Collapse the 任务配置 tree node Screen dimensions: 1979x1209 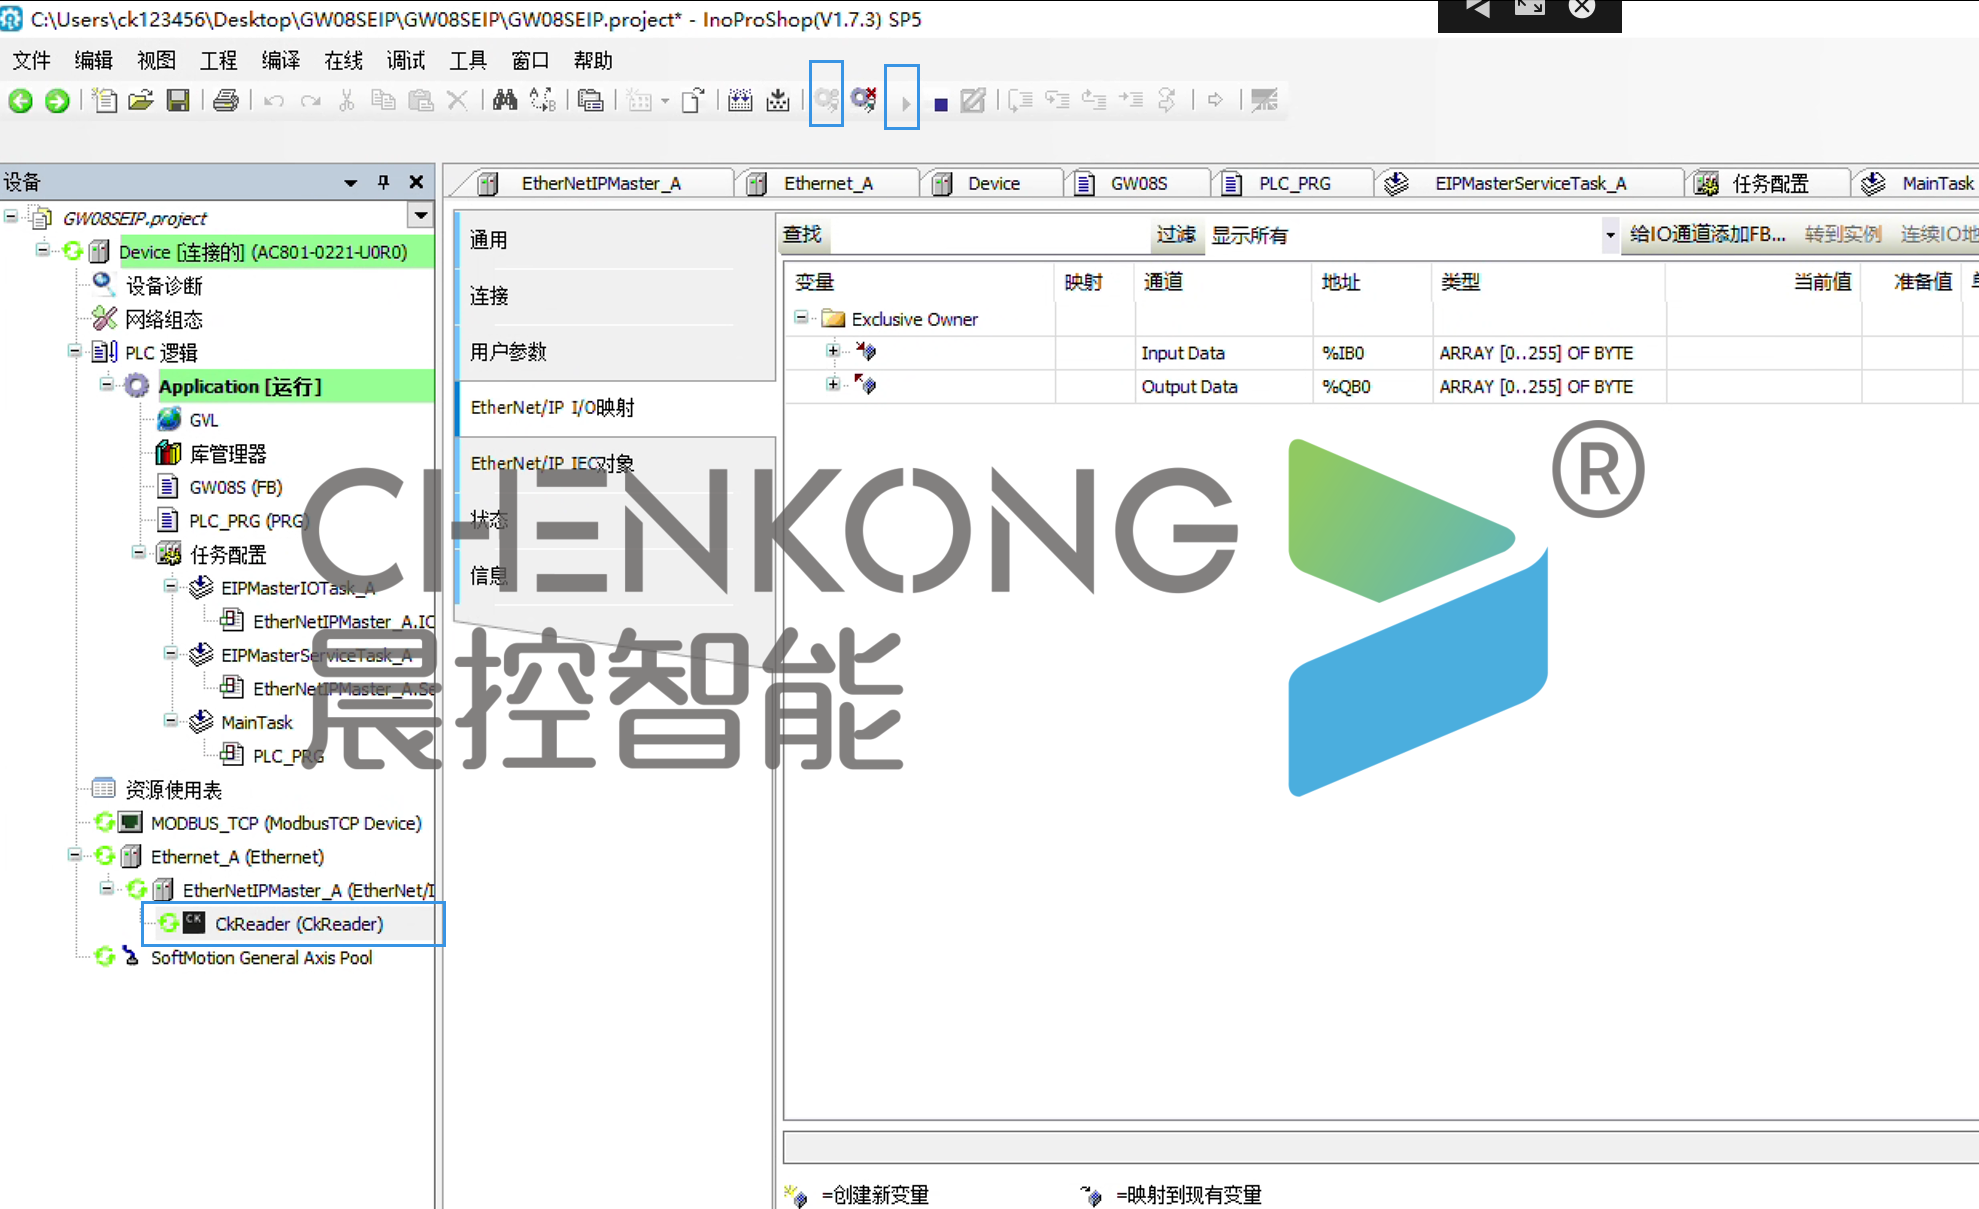[139, 552]
